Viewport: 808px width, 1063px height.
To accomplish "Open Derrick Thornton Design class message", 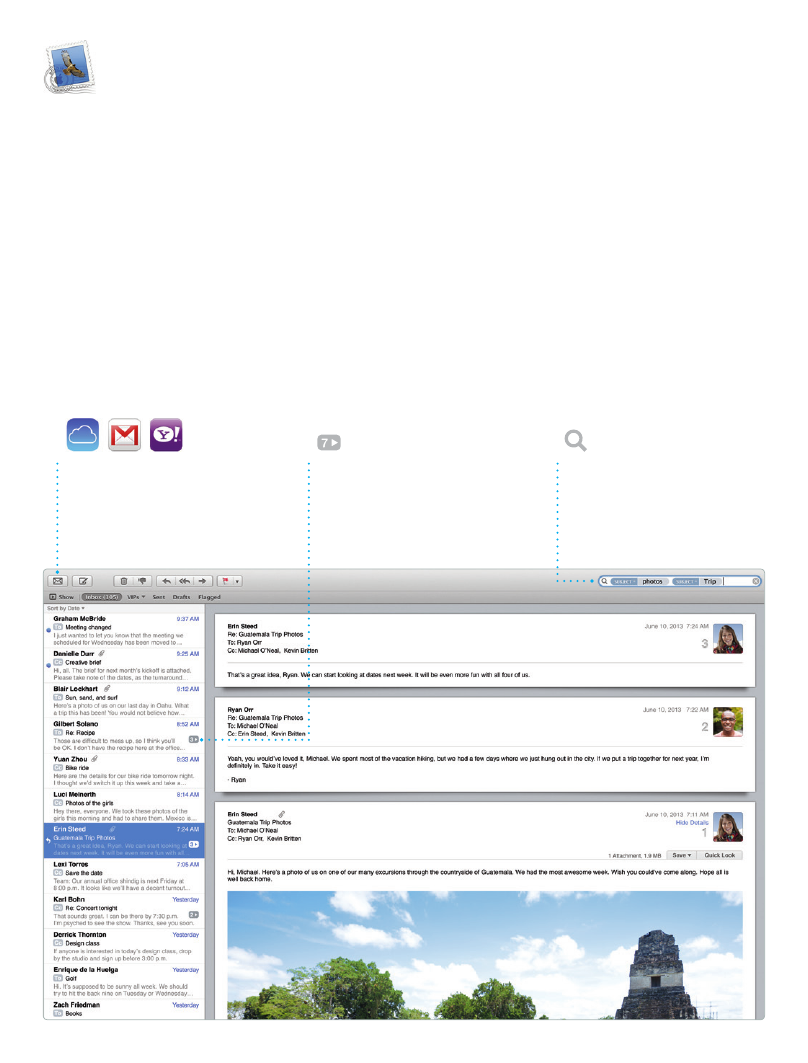I will point(125,947).
